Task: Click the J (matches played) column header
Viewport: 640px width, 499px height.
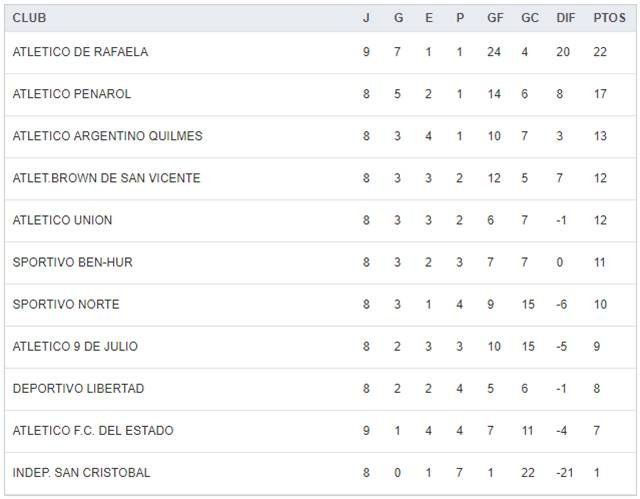Action: [366, 18]
